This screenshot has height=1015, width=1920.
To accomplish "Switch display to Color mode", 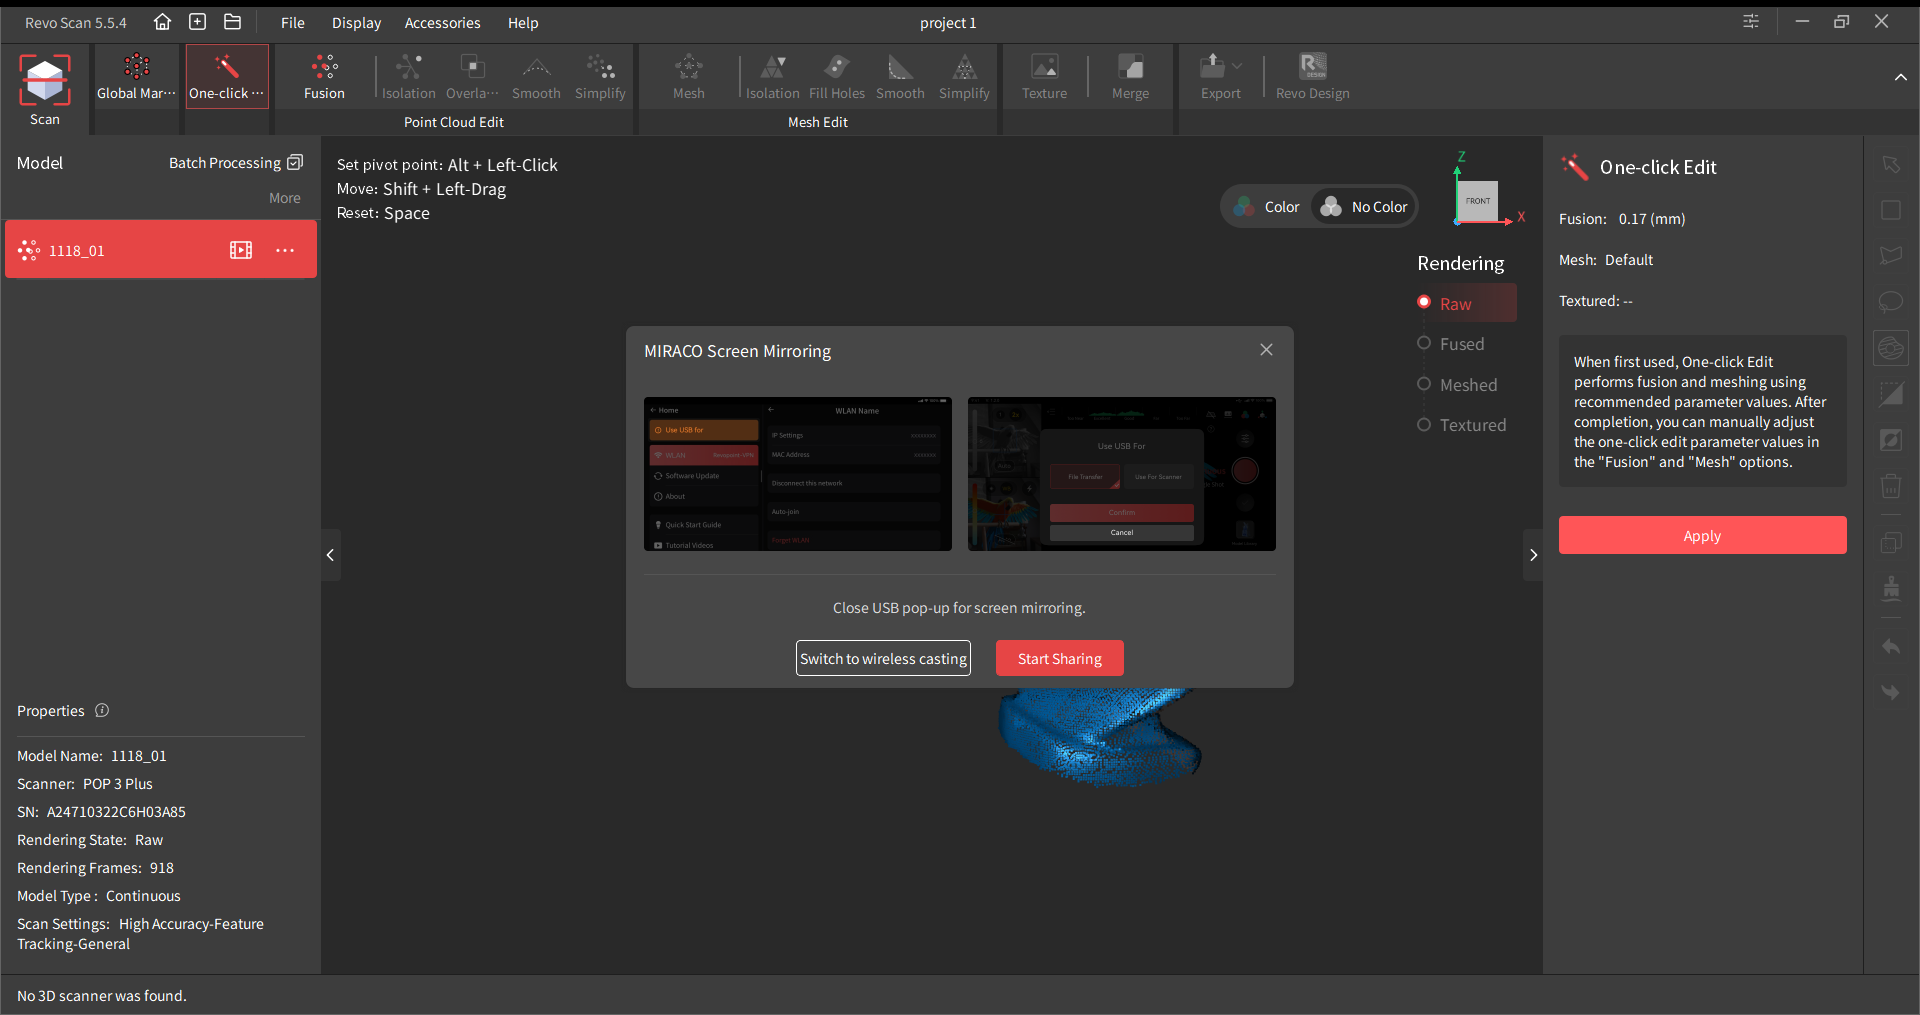I will pos(1267,207).
